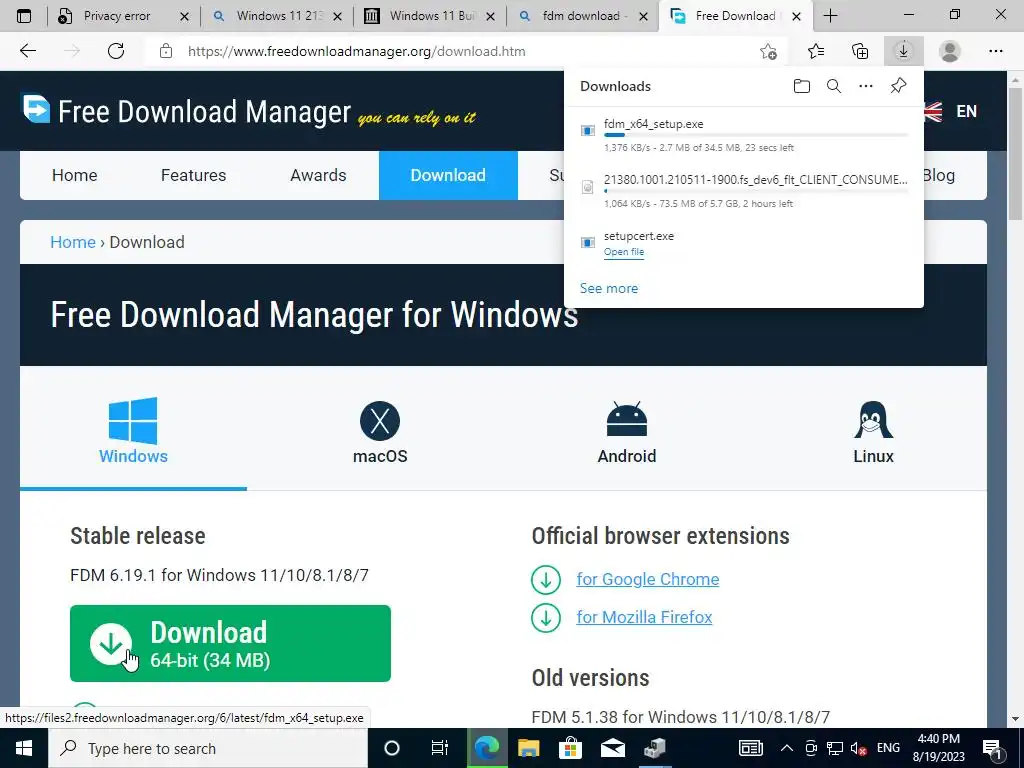Screen dimensions: 1024x768
Task: Select the Linux penguin icon
Action: pos(873,420)
